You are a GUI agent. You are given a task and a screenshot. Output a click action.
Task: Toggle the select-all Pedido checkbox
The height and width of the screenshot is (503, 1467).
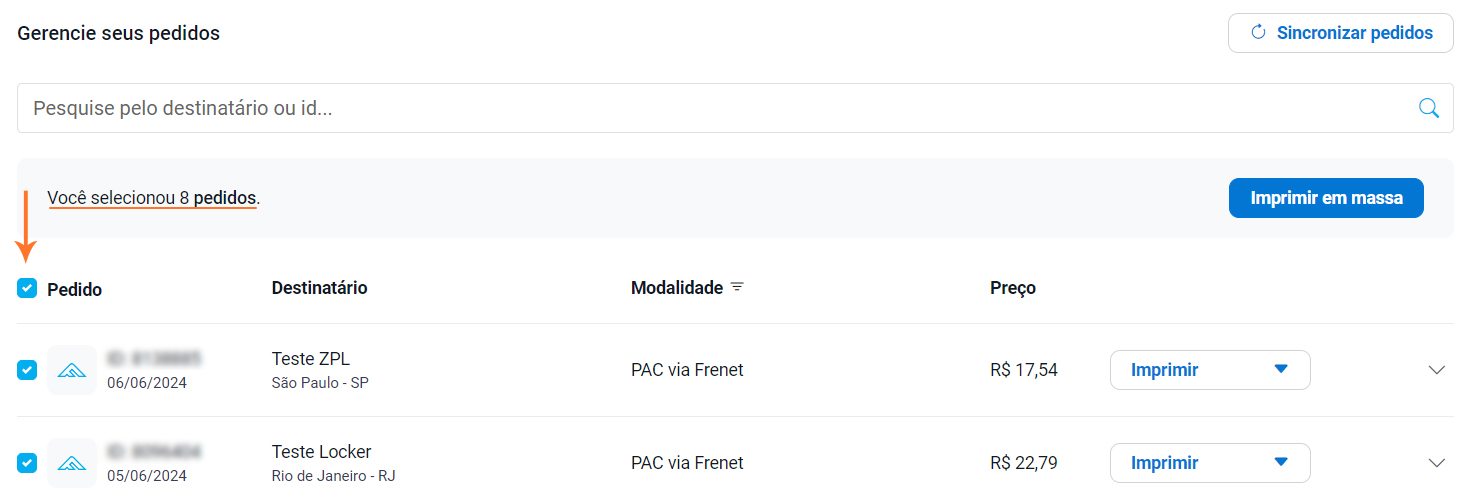(x=27, y=289)
